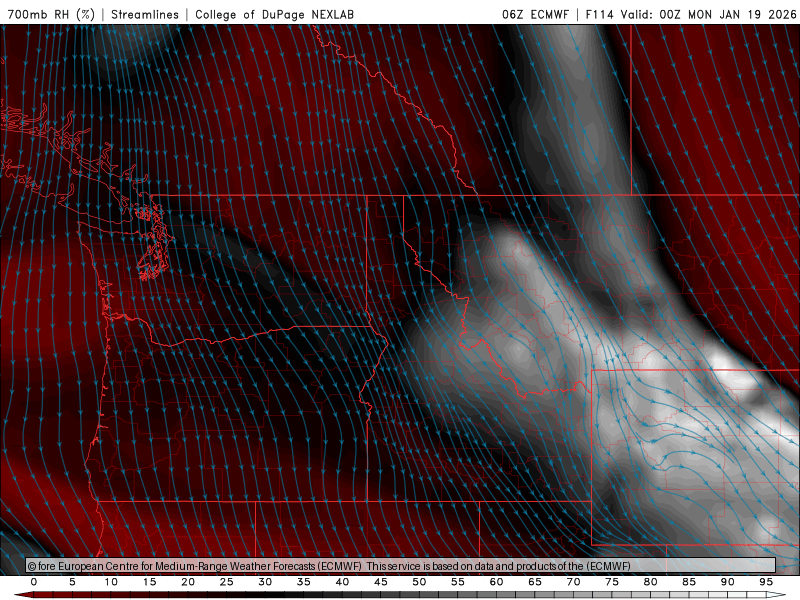Click legend value '15' on the scale
This screenshot has width=800, height=600.
[x=149, y=582]
